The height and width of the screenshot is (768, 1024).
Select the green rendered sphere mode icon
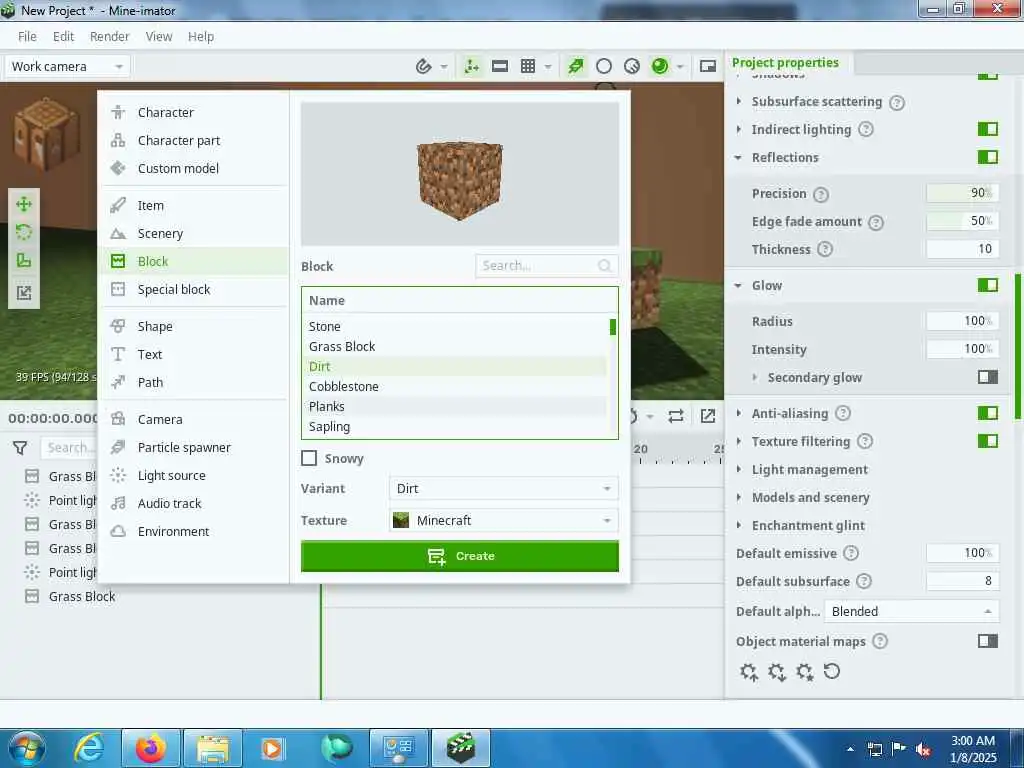pyautogui.click(x=660, y=66)
